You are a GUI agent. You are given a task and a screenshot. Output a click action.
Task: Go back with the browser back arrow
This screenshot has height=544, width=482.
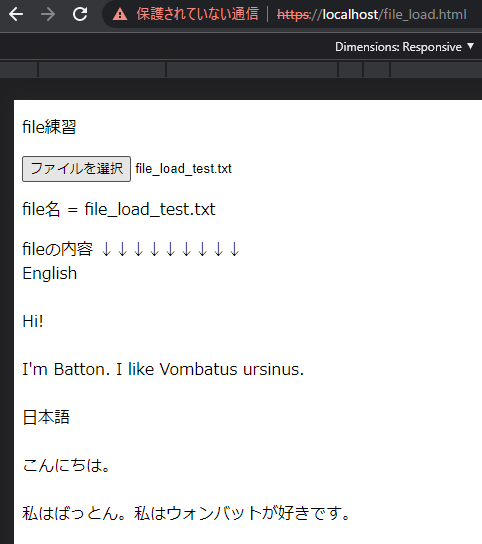click(x=16, y=14)
